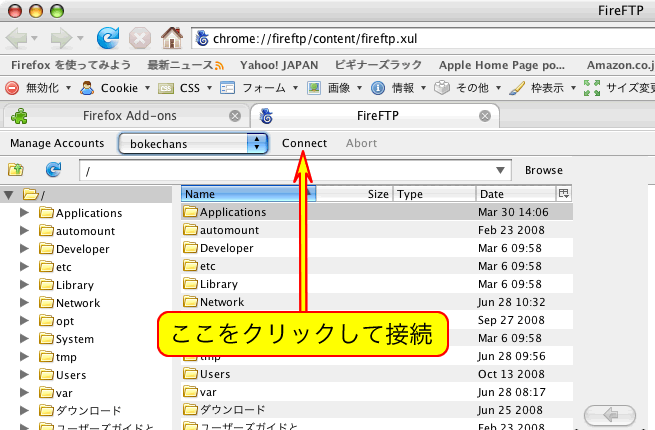Click the puzzle icon on Firefox Add-ons tab

point(19,116)
